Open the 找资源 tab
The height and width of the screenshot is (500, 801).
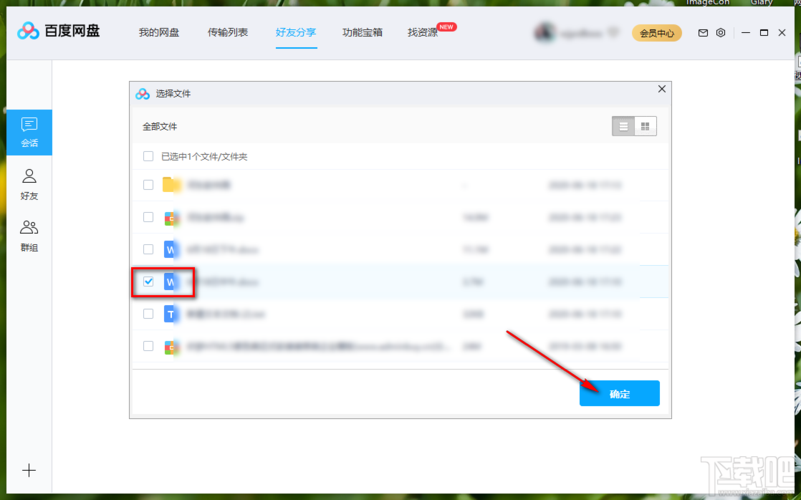point(423,33)
